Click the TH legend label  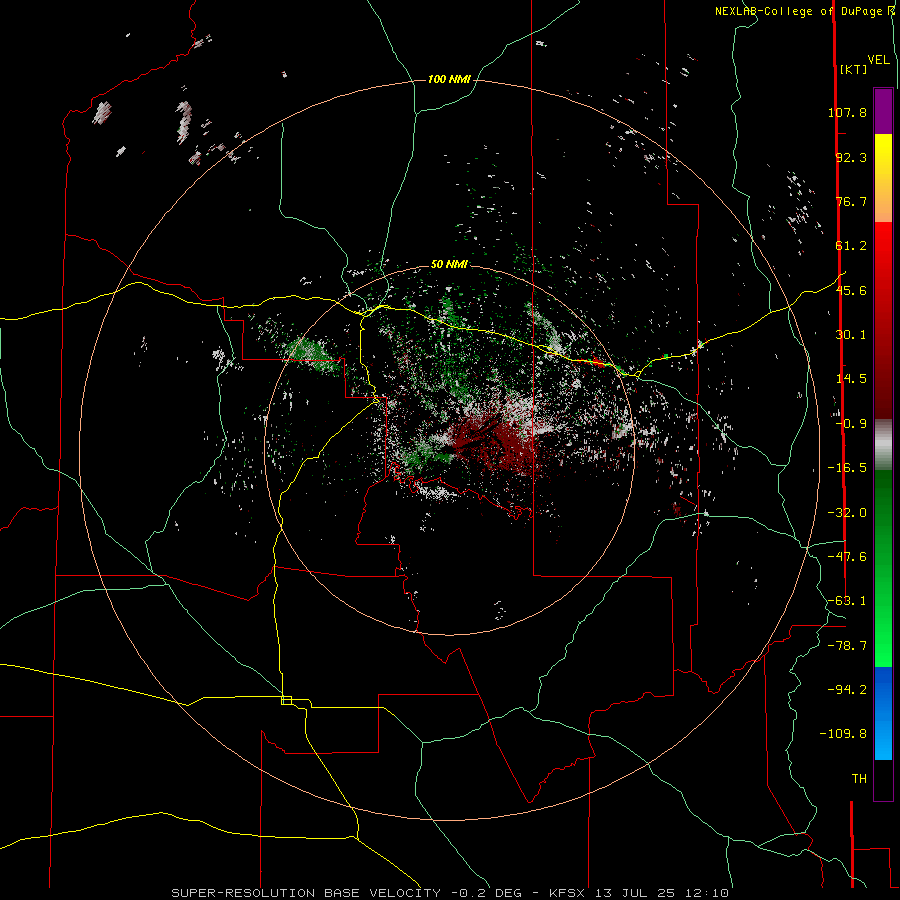859,779
